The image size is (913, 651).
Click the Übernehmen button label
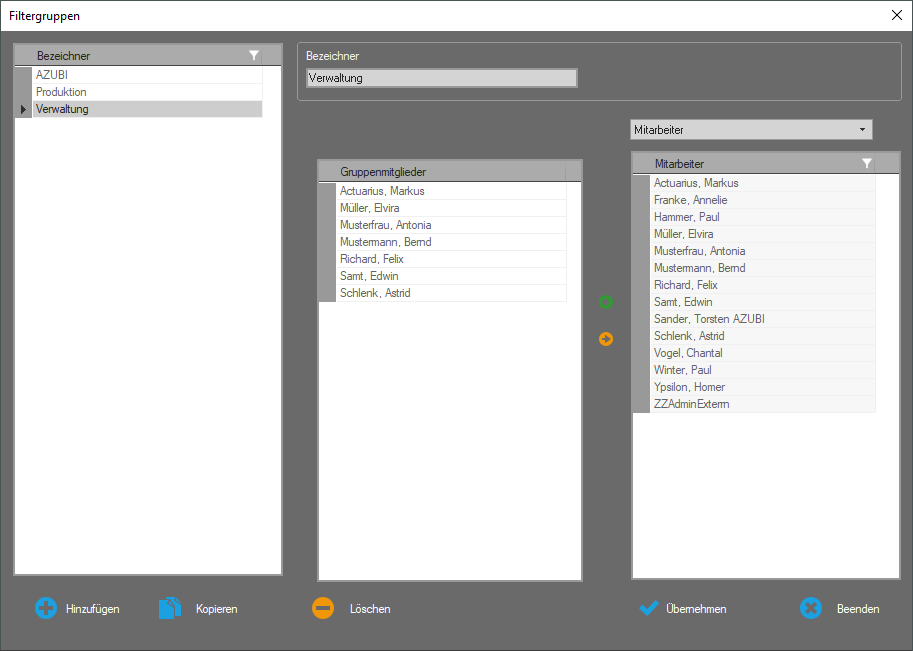696,609
